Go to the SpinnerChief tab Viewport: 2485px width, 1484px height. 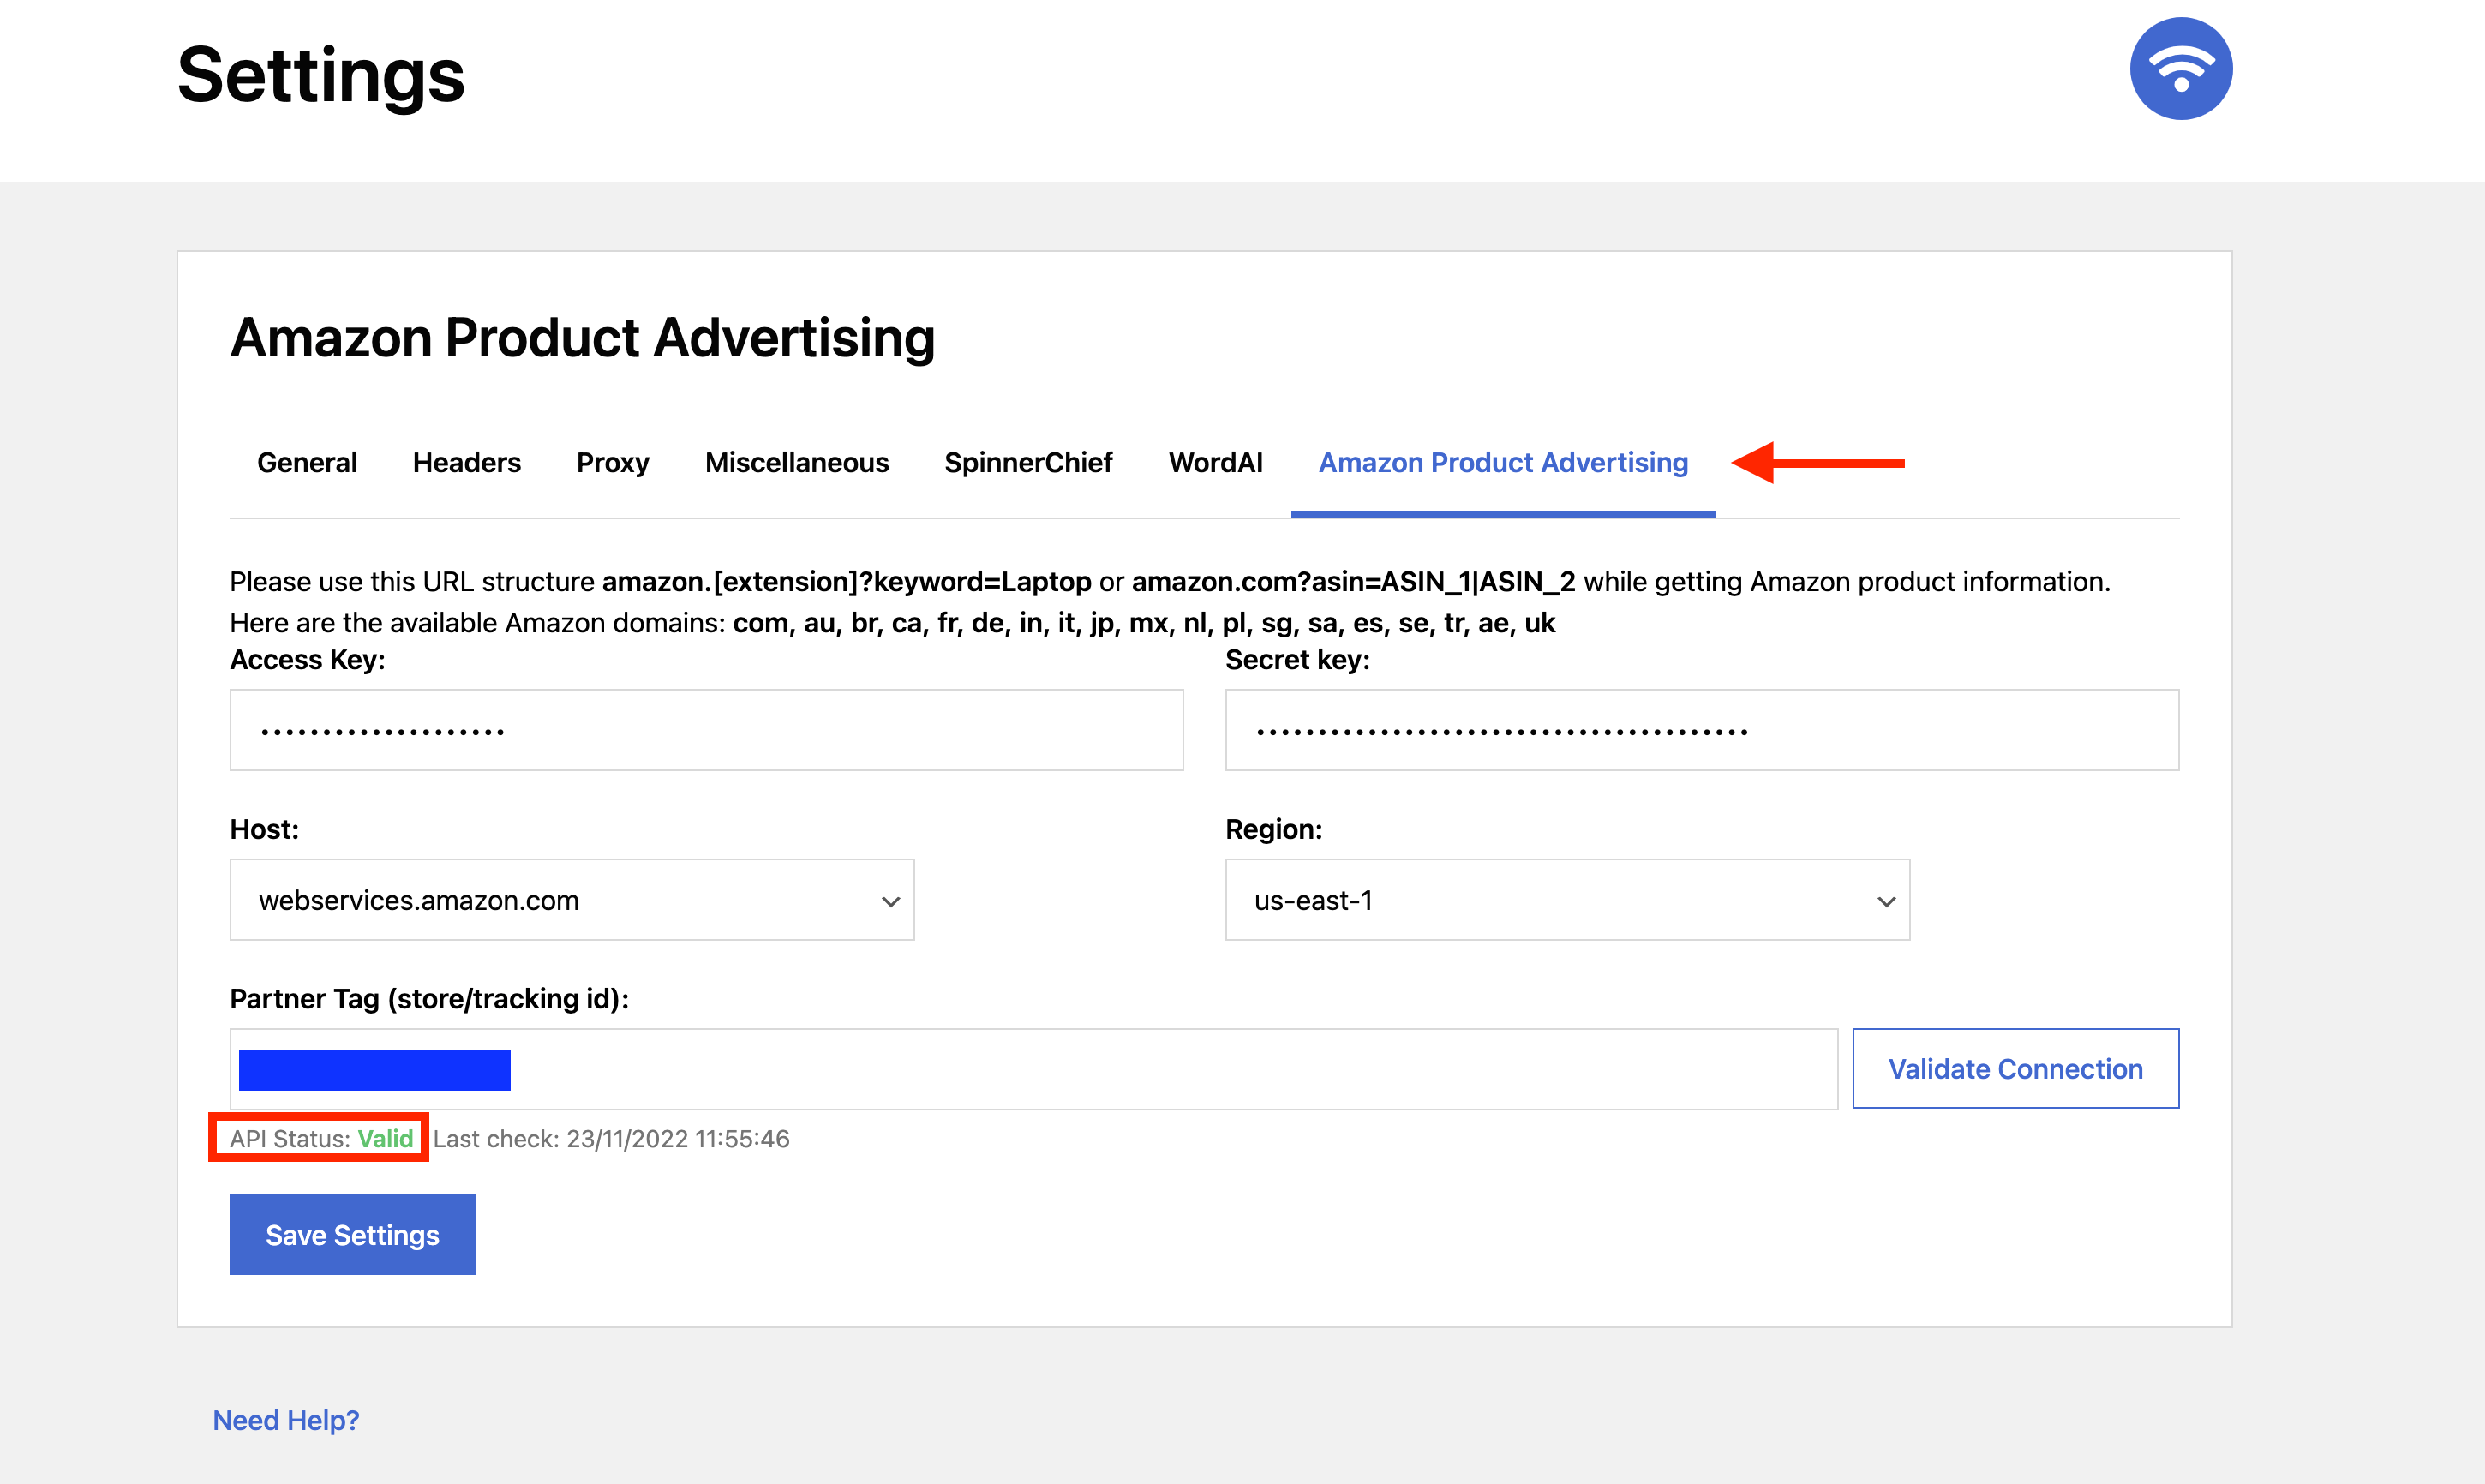1027,462
